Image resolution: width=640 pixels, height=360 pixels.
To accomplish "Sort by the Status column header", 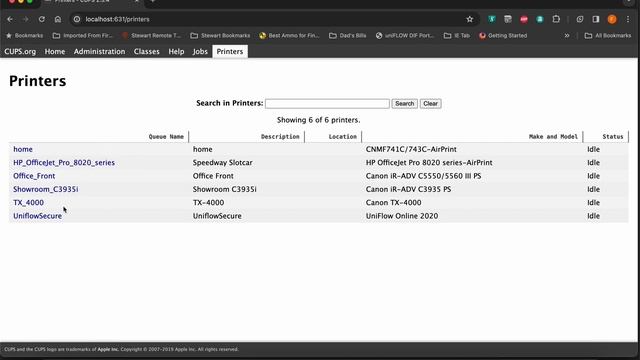I will (613, 137).
